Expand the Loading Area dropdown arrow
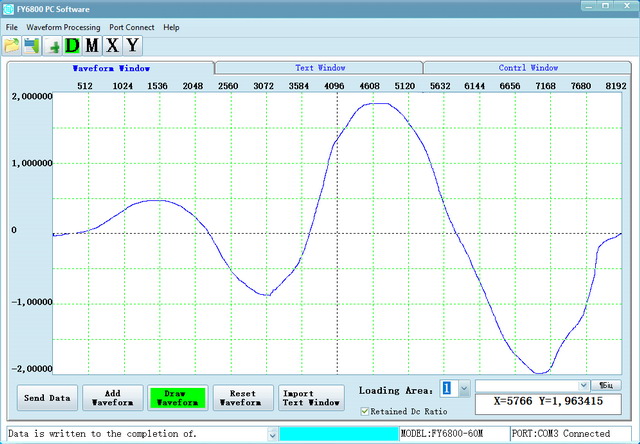The width and height of the screenshot is (640, 444). [464, 388]
